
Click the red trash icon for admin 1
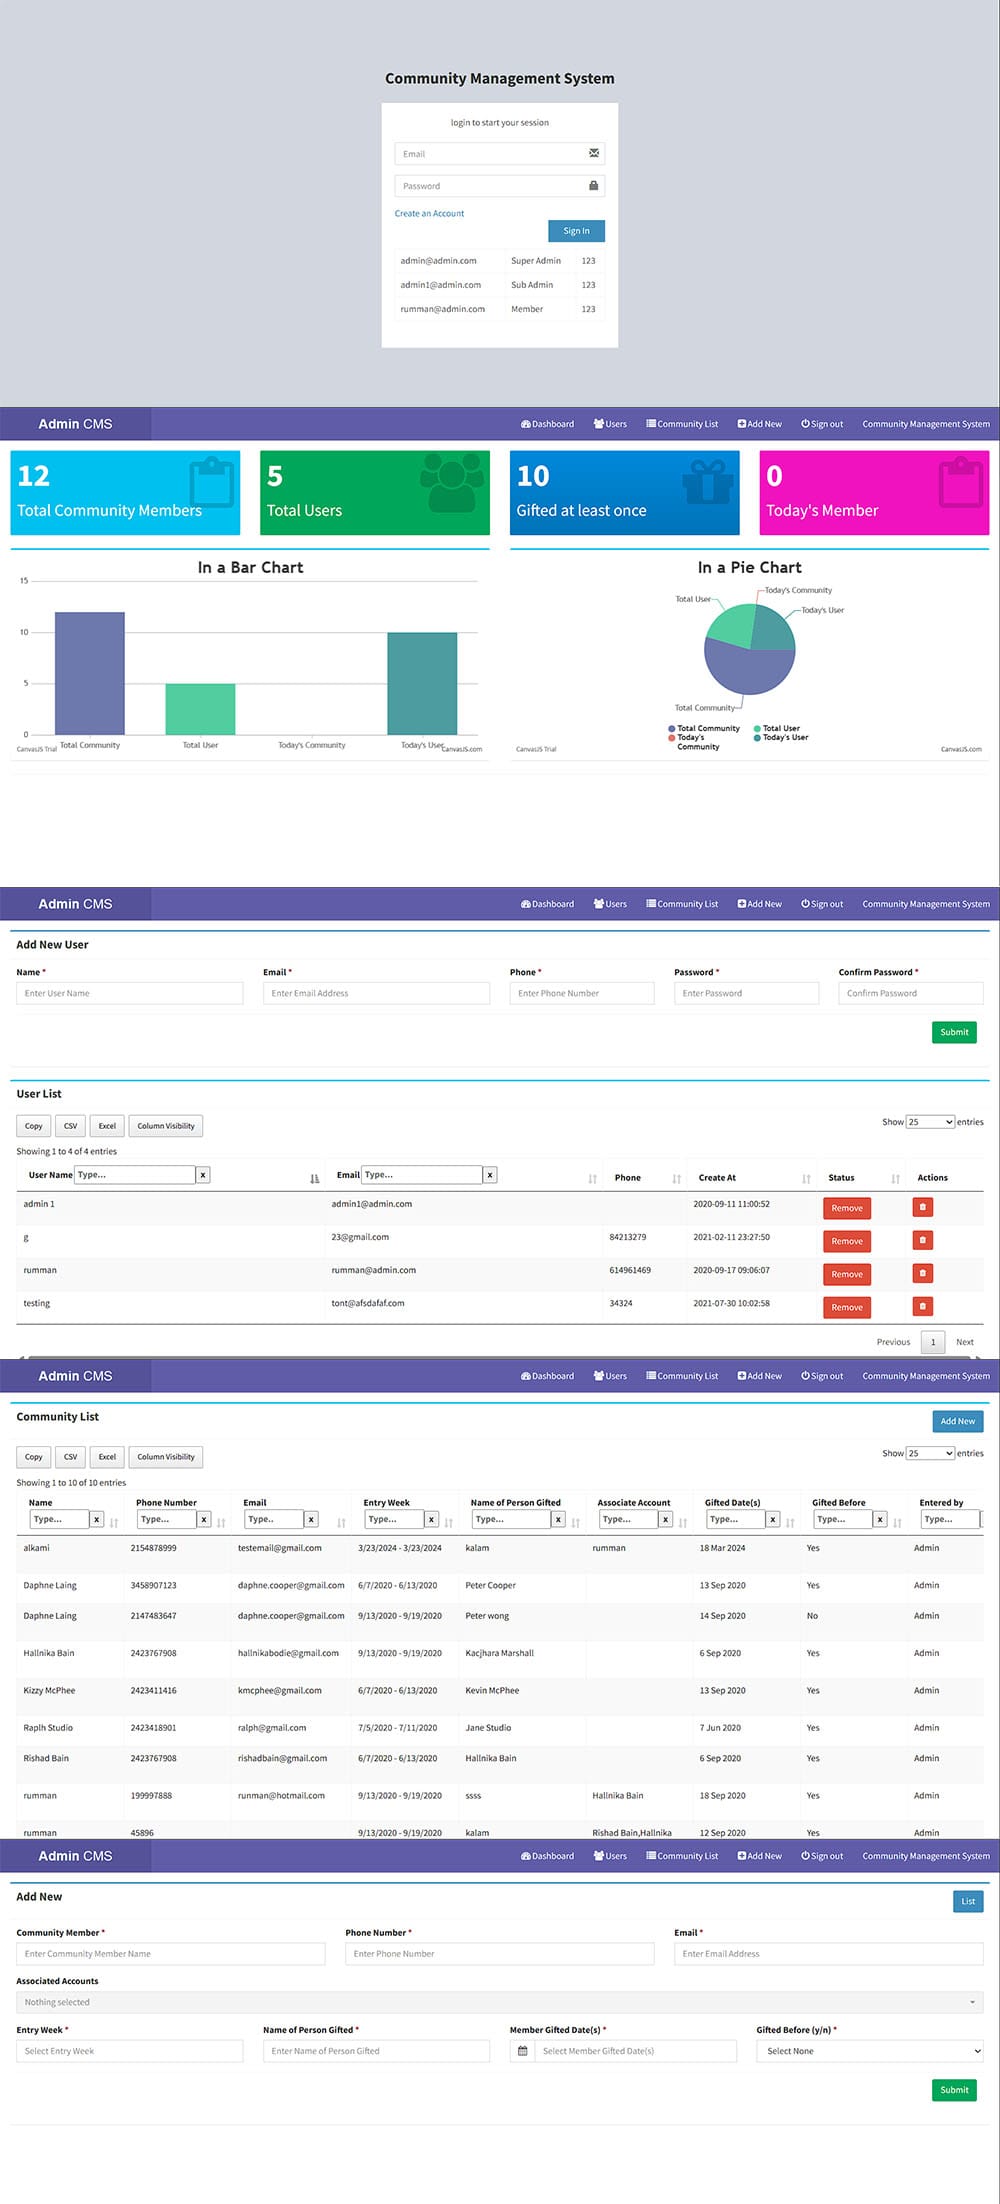(922, 1207)
